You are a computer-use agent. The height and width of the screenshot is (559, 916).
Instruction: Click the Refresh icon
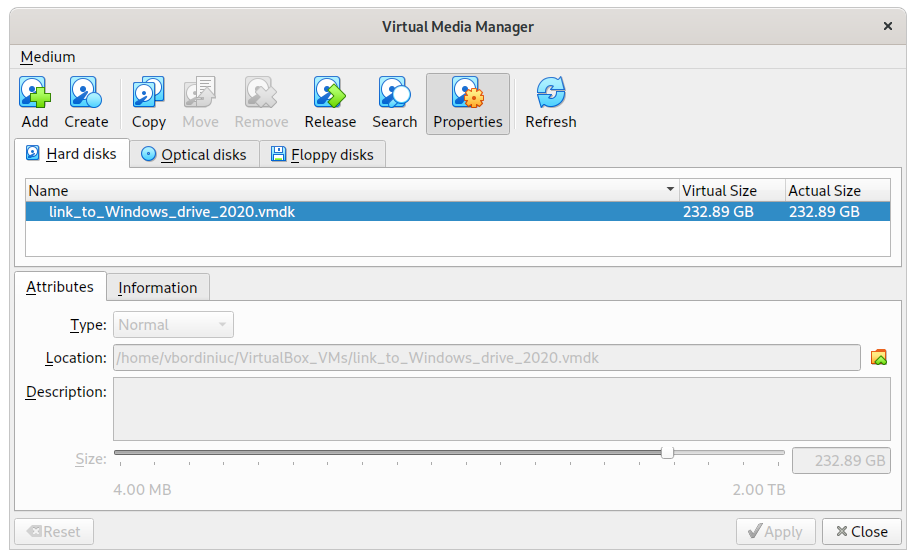550,92
